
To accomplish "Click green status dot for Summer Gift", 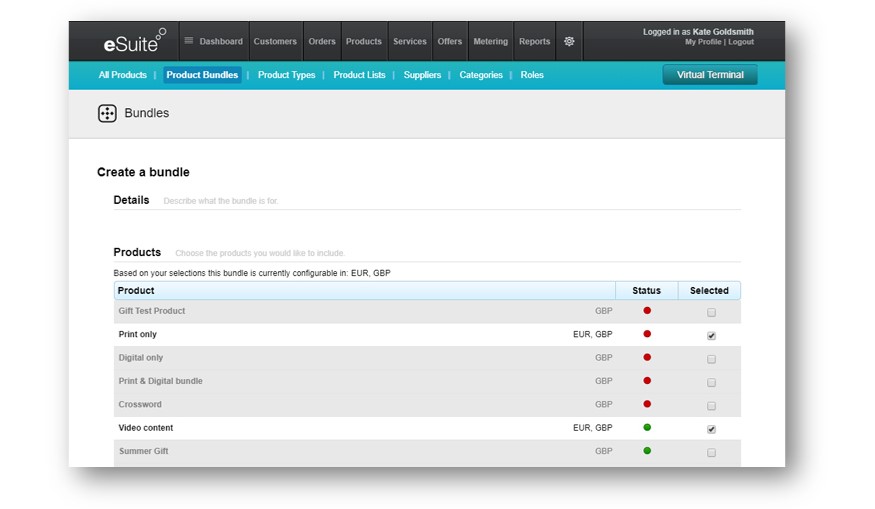I will (647, 451).
